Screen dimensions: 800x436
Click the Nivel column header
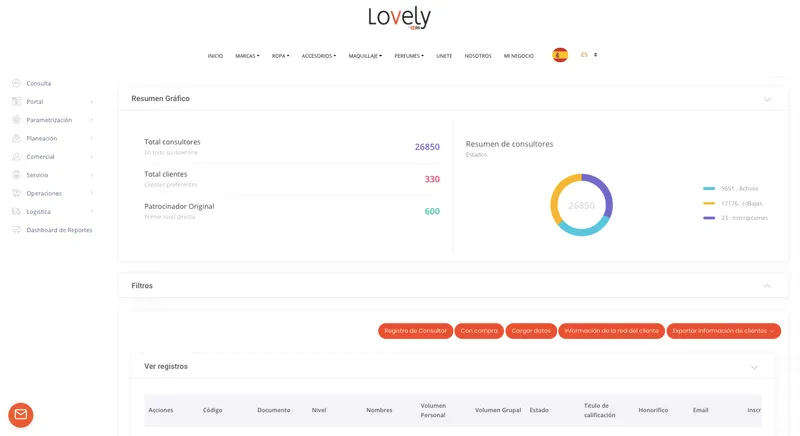[x=319, y=410]
